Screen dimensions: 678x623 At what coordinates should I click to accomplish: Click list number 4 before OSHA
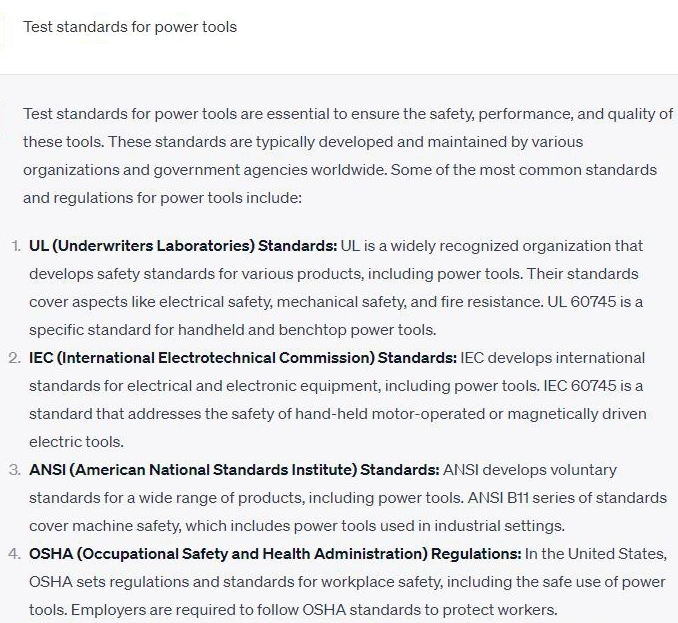click(16, 554)
